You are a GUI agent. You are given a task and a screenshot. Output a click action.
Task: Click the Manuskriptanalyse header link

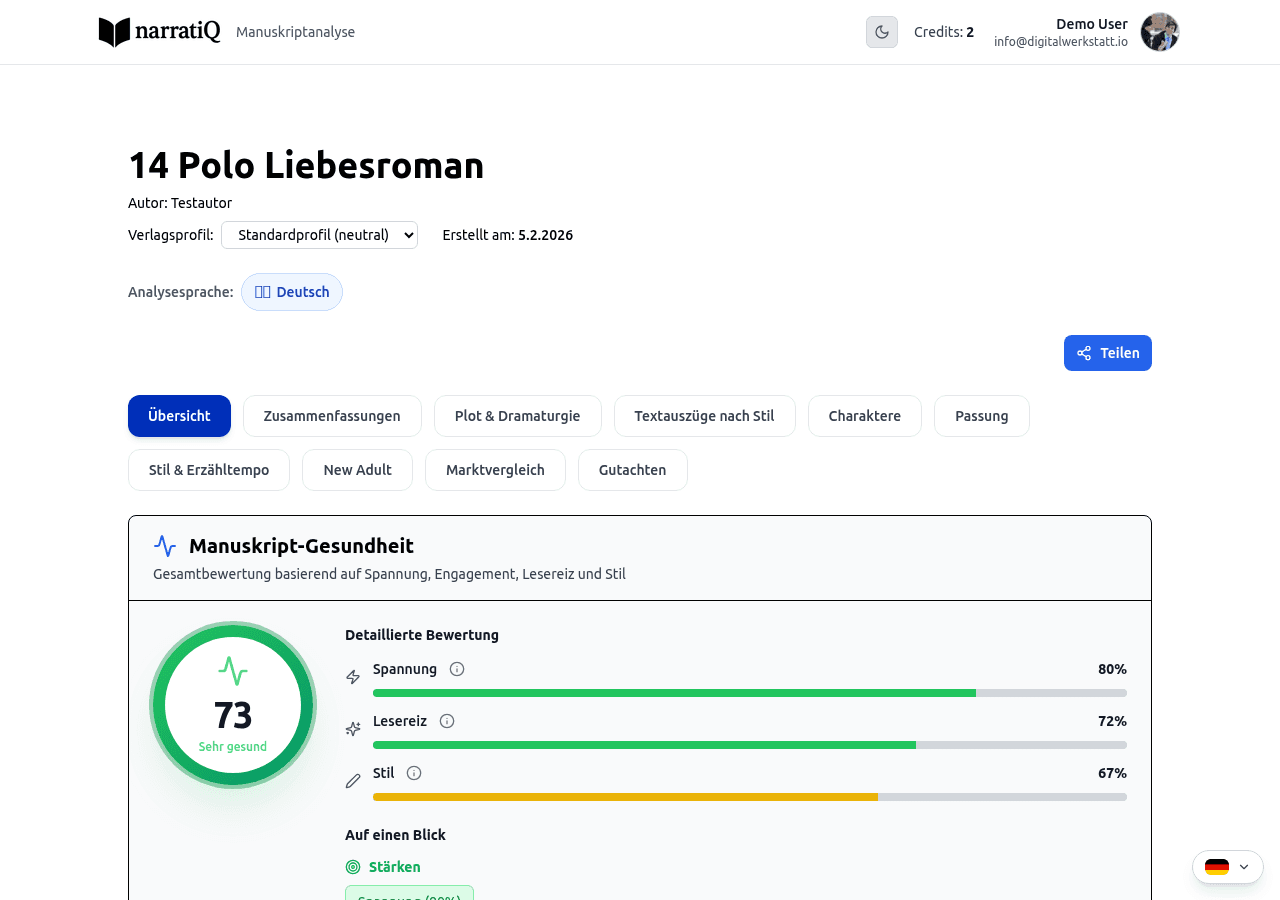click(x=295, y=32)
